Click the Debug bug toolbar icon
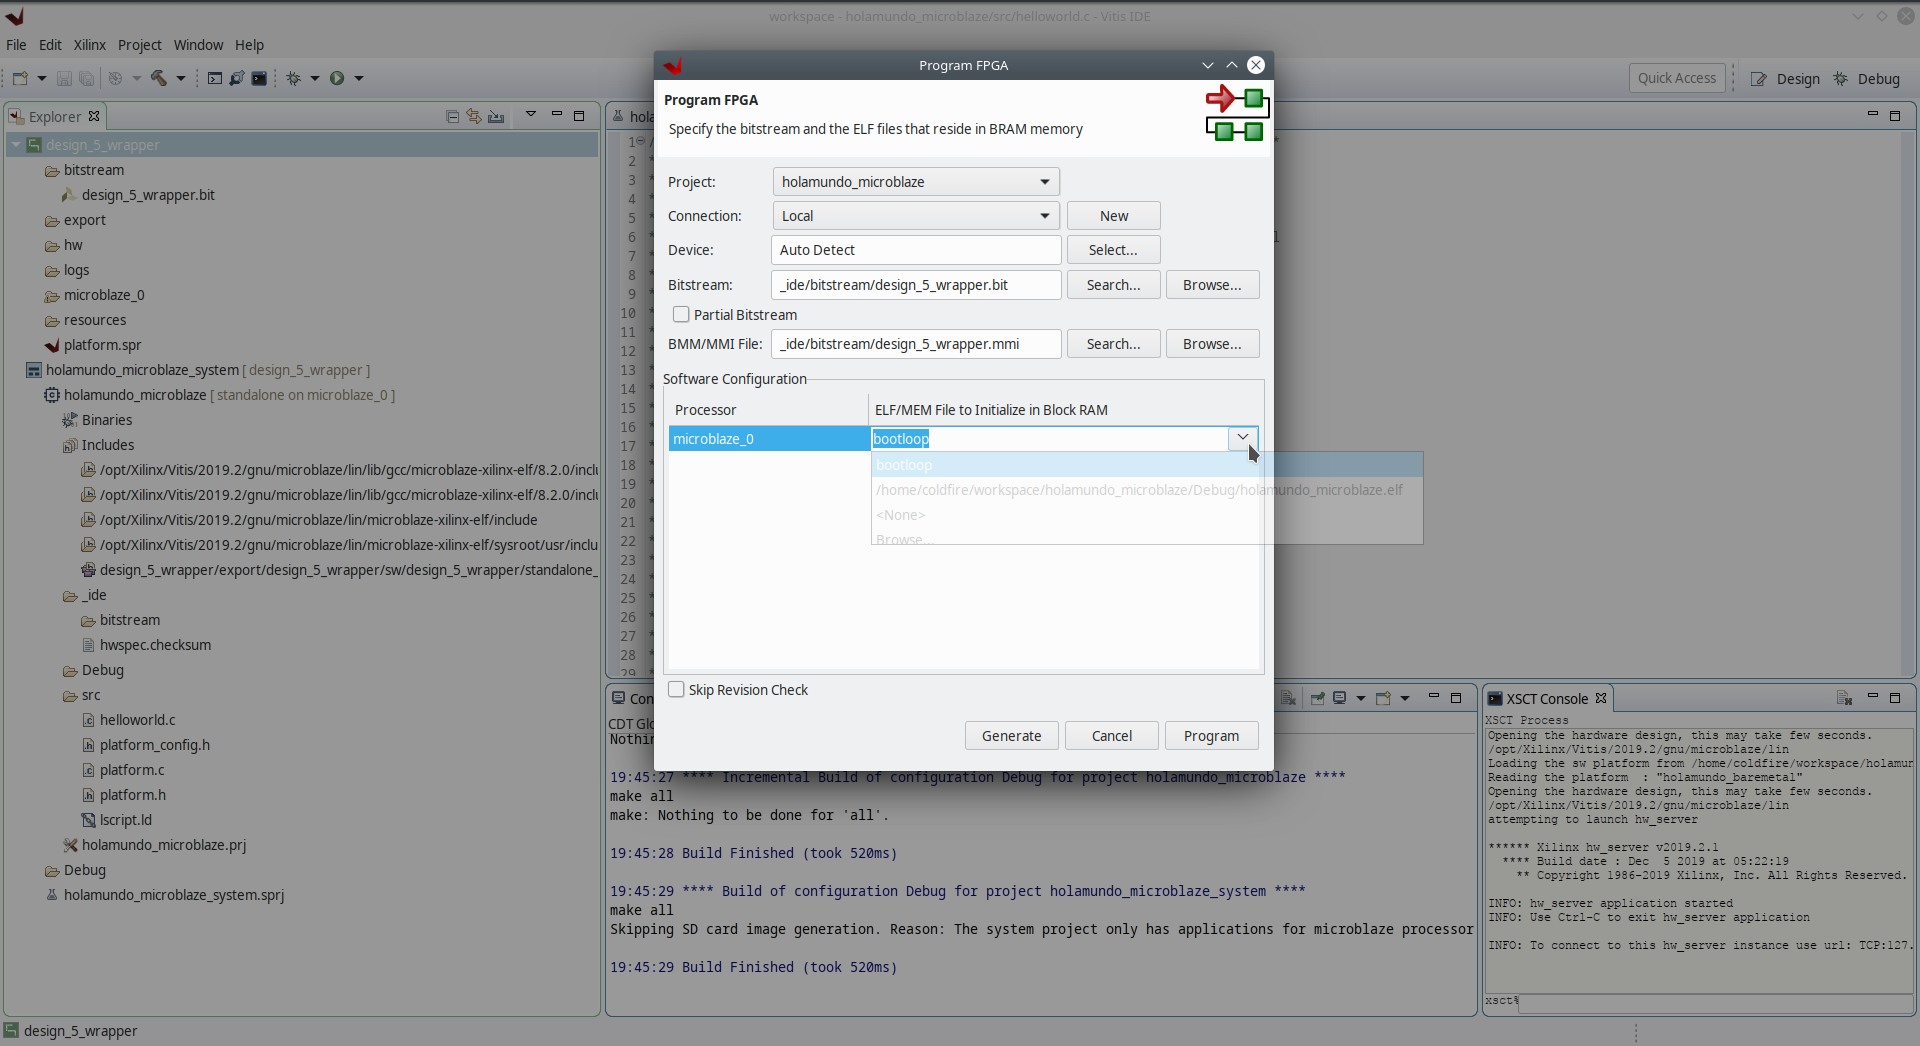Viewport: 1920px width, 1046px height. click(294, 78)
